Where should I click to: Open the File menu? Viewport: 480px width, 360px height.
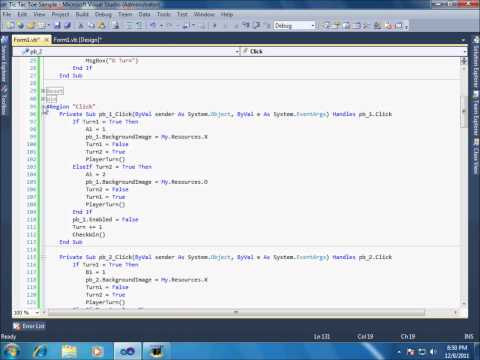pyautogui.click(x=7, y=14)
